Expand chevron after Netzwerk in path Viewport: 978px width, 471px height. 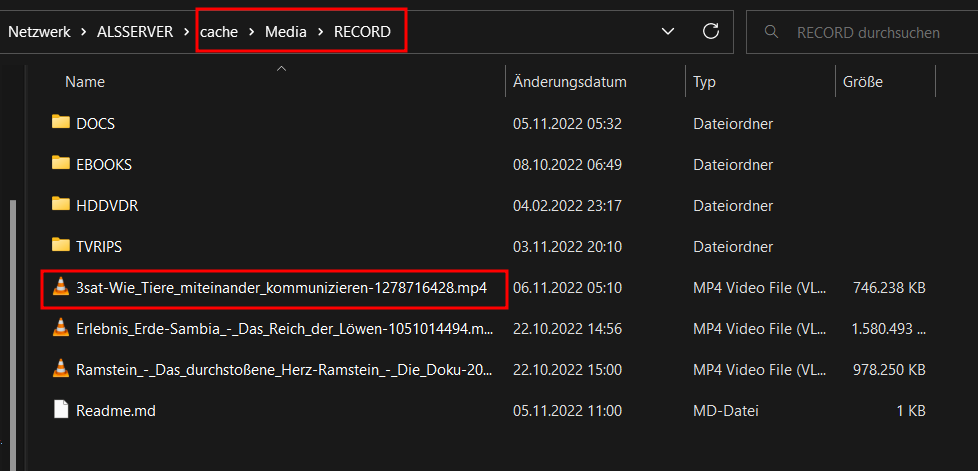click(84, 32)
